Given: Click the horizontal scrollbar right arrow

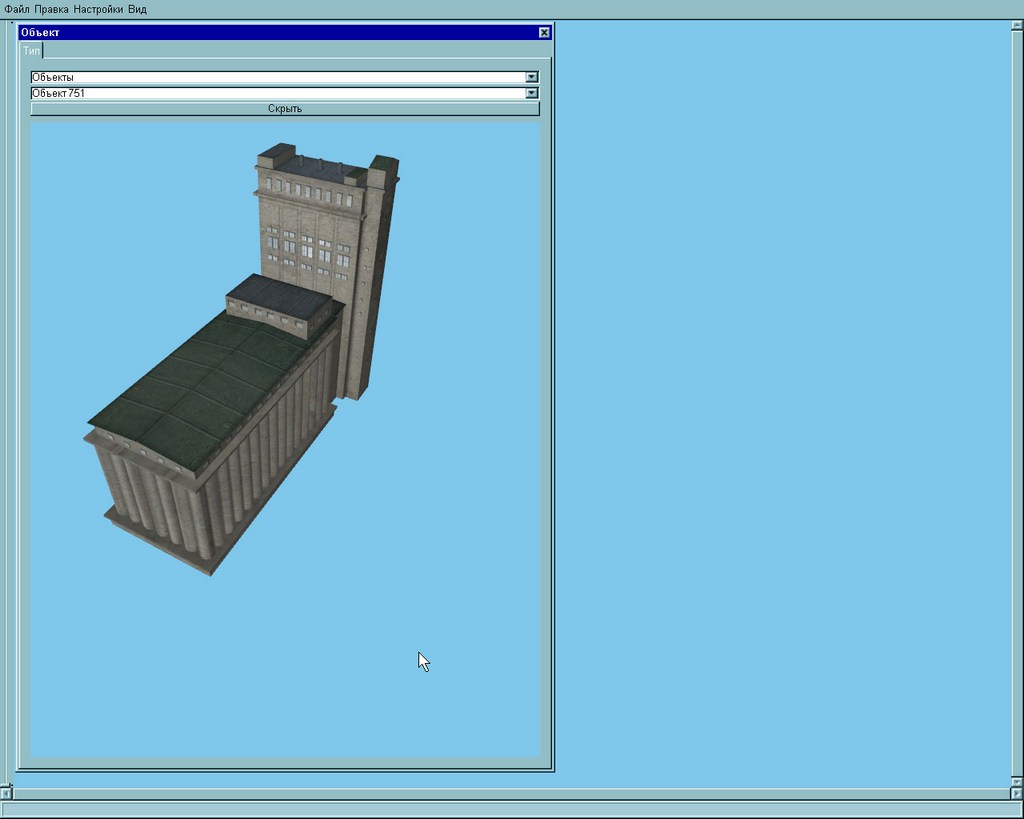Looking at the screenshot, I should click(1017, 794).
